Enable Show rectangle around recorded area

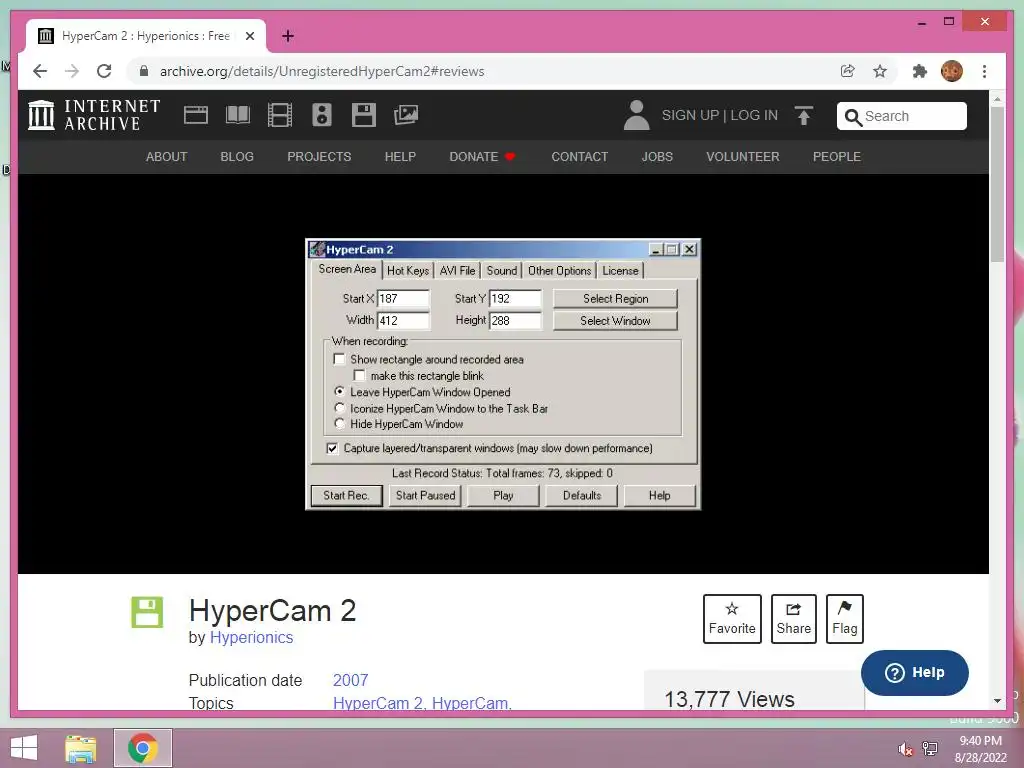pyautogui.click(x=339, y=359)
